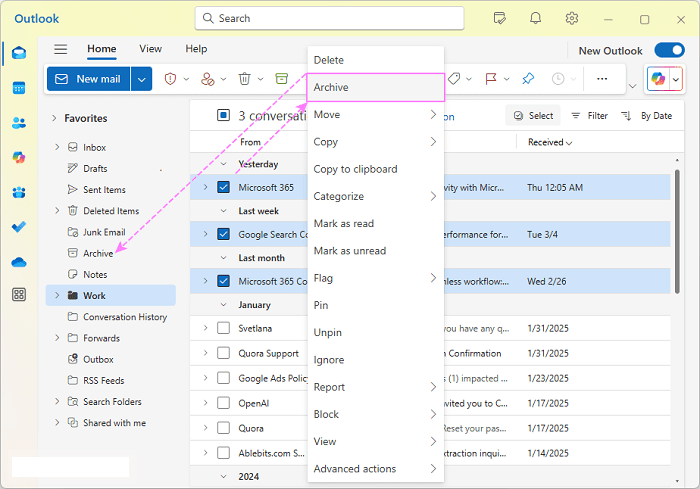Screen dimensions: 700x489
Task: Click the Report shield icon in ribbon
Action: pyautogui.click(x=170, y=79)
